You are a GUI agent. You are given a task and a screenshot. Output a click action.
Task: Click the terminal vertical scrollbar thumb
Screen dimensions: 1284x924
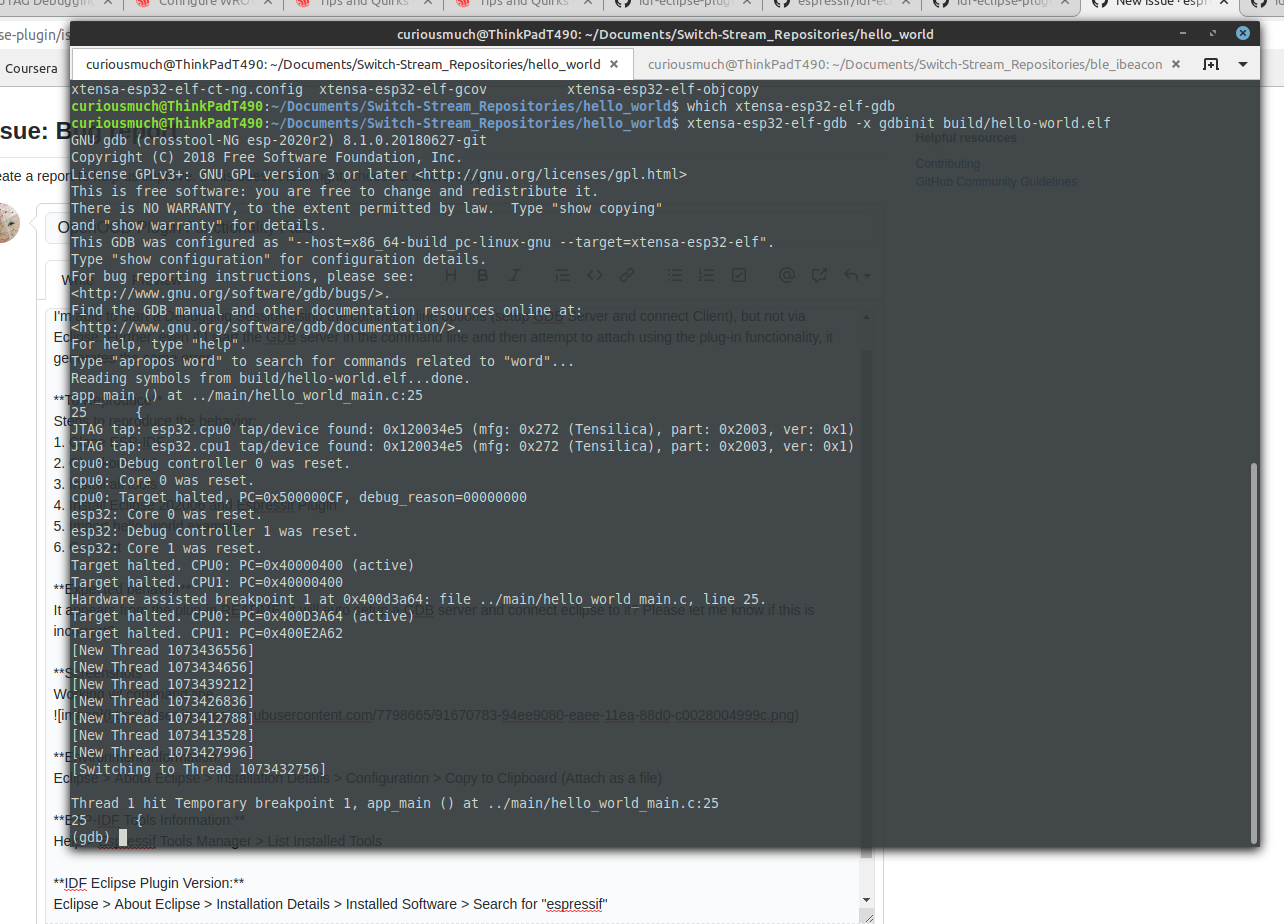tap(1255, 653)
